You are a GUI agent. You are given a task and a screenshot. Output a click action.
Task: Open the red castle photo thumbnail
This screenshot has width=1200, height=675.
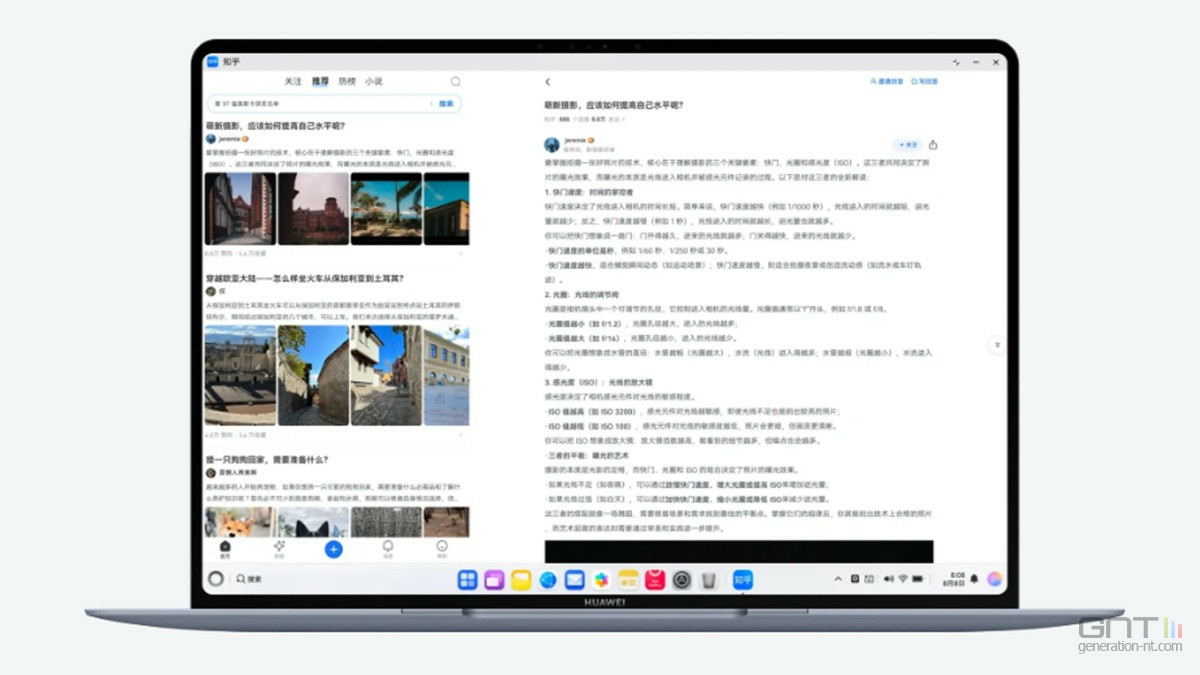tap(313, 208)
